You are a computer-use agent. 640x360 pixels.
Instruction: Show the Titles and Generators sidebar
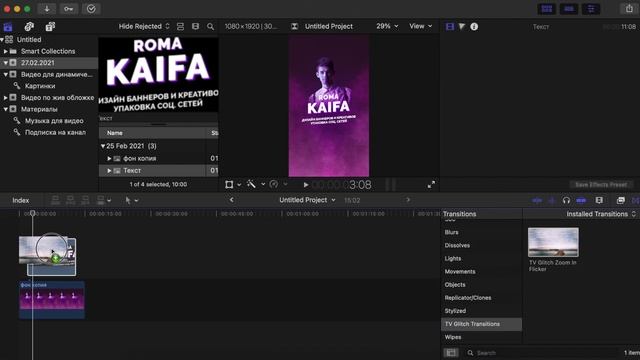(x=50, y=27)
